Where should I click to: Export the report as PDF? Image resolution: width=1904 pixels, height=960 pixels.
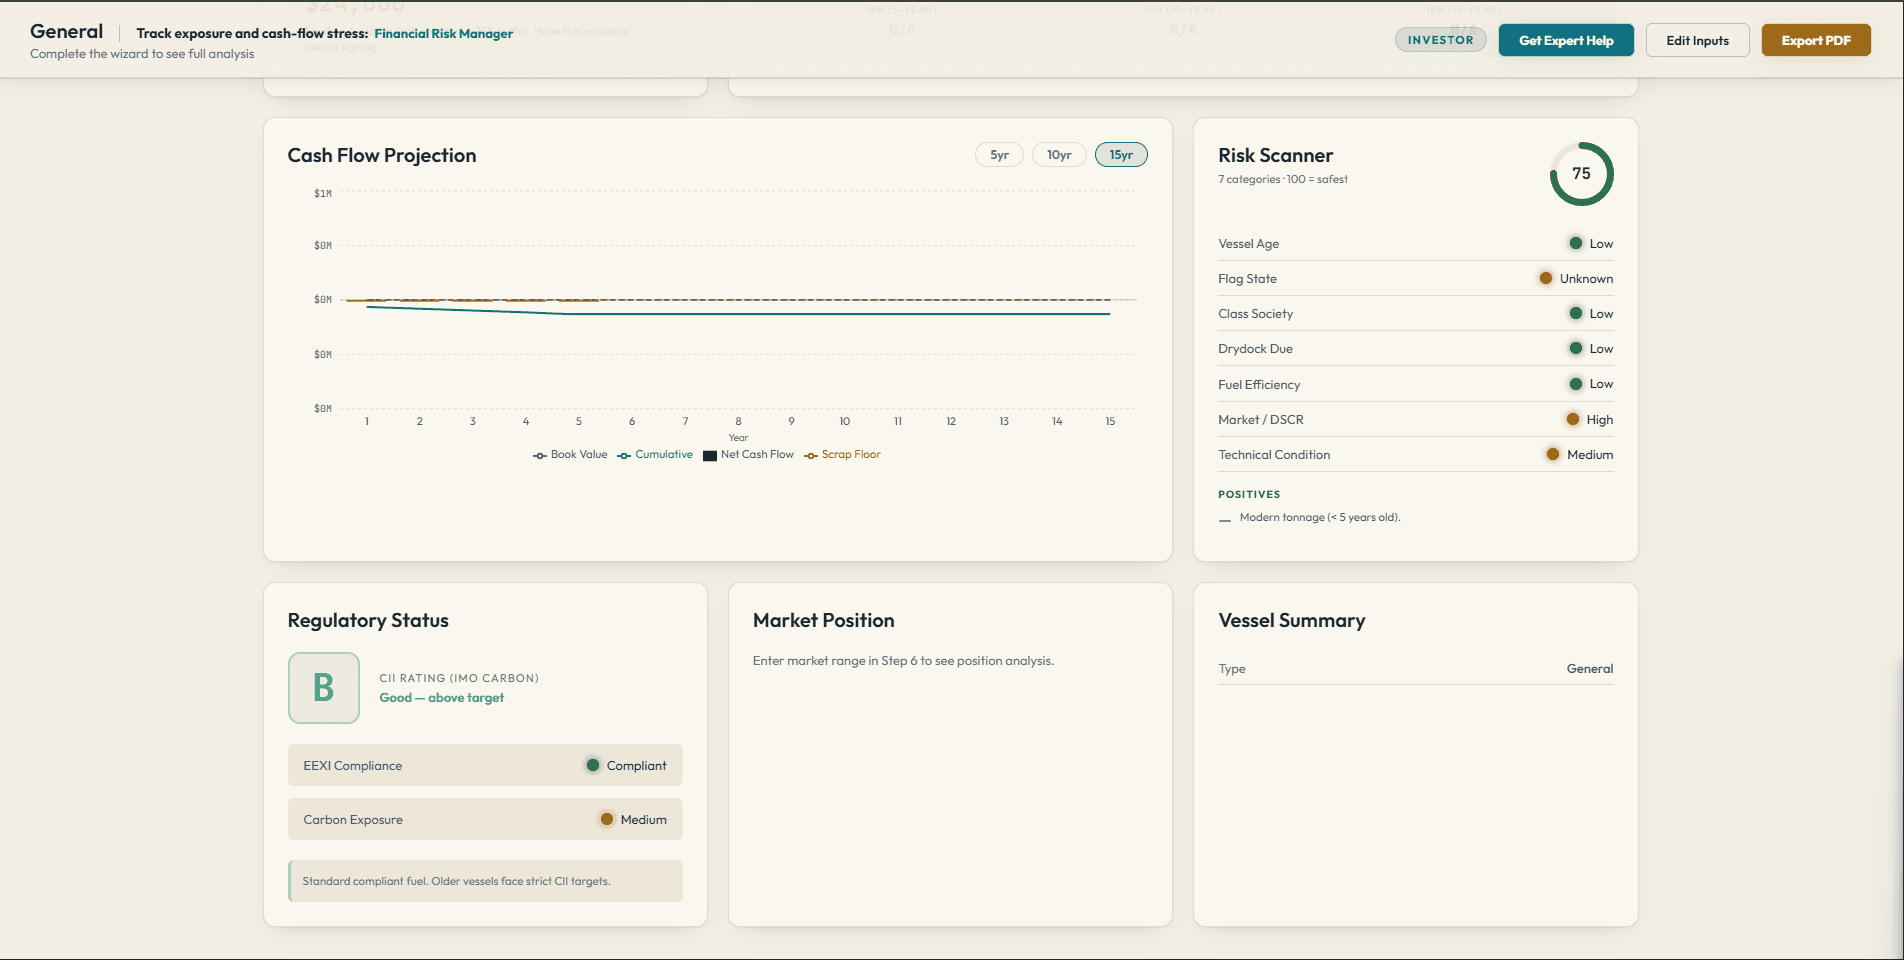1816,40
